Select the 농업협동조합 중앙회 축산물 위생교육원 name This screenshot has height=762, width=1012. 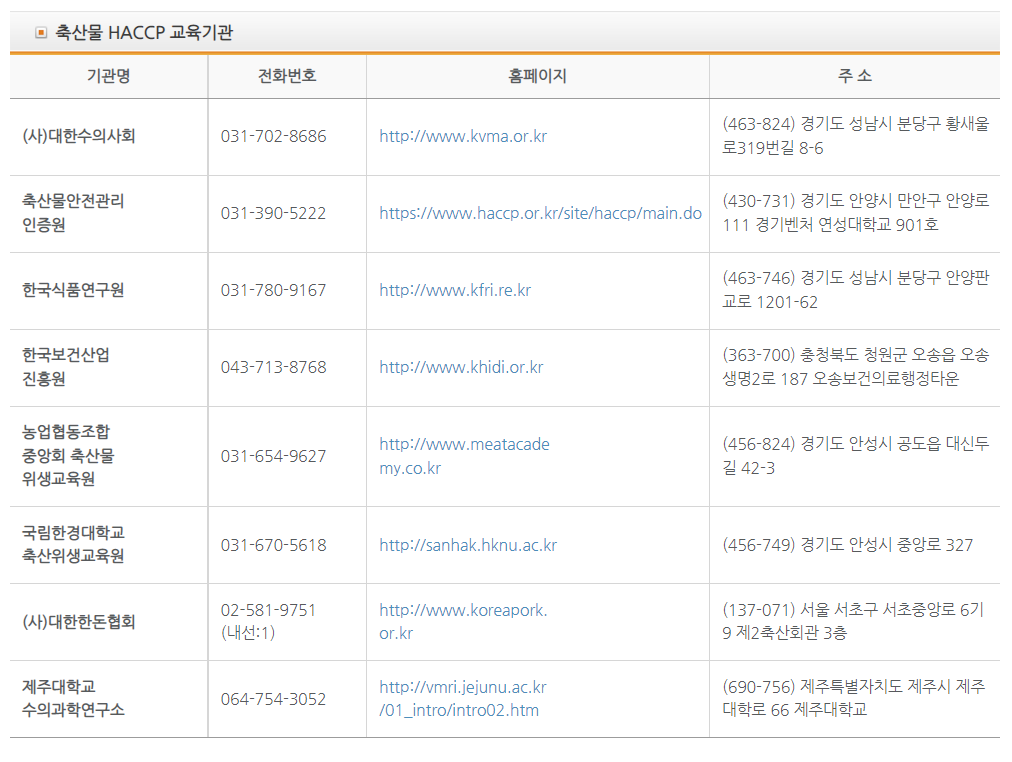[68, 455]
